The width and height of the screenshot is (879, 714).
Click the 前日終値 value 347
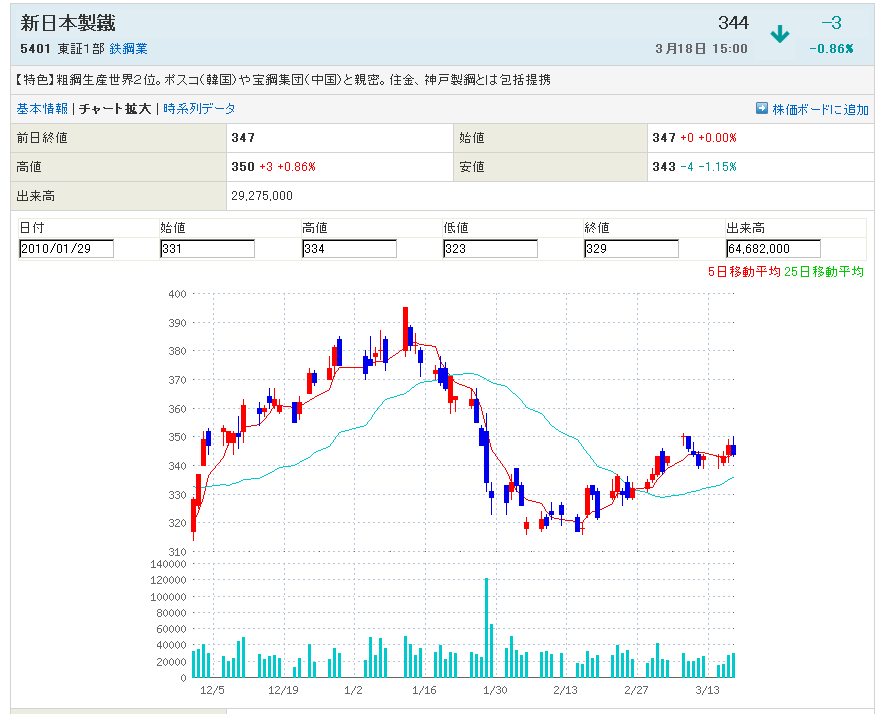point(243,138)
